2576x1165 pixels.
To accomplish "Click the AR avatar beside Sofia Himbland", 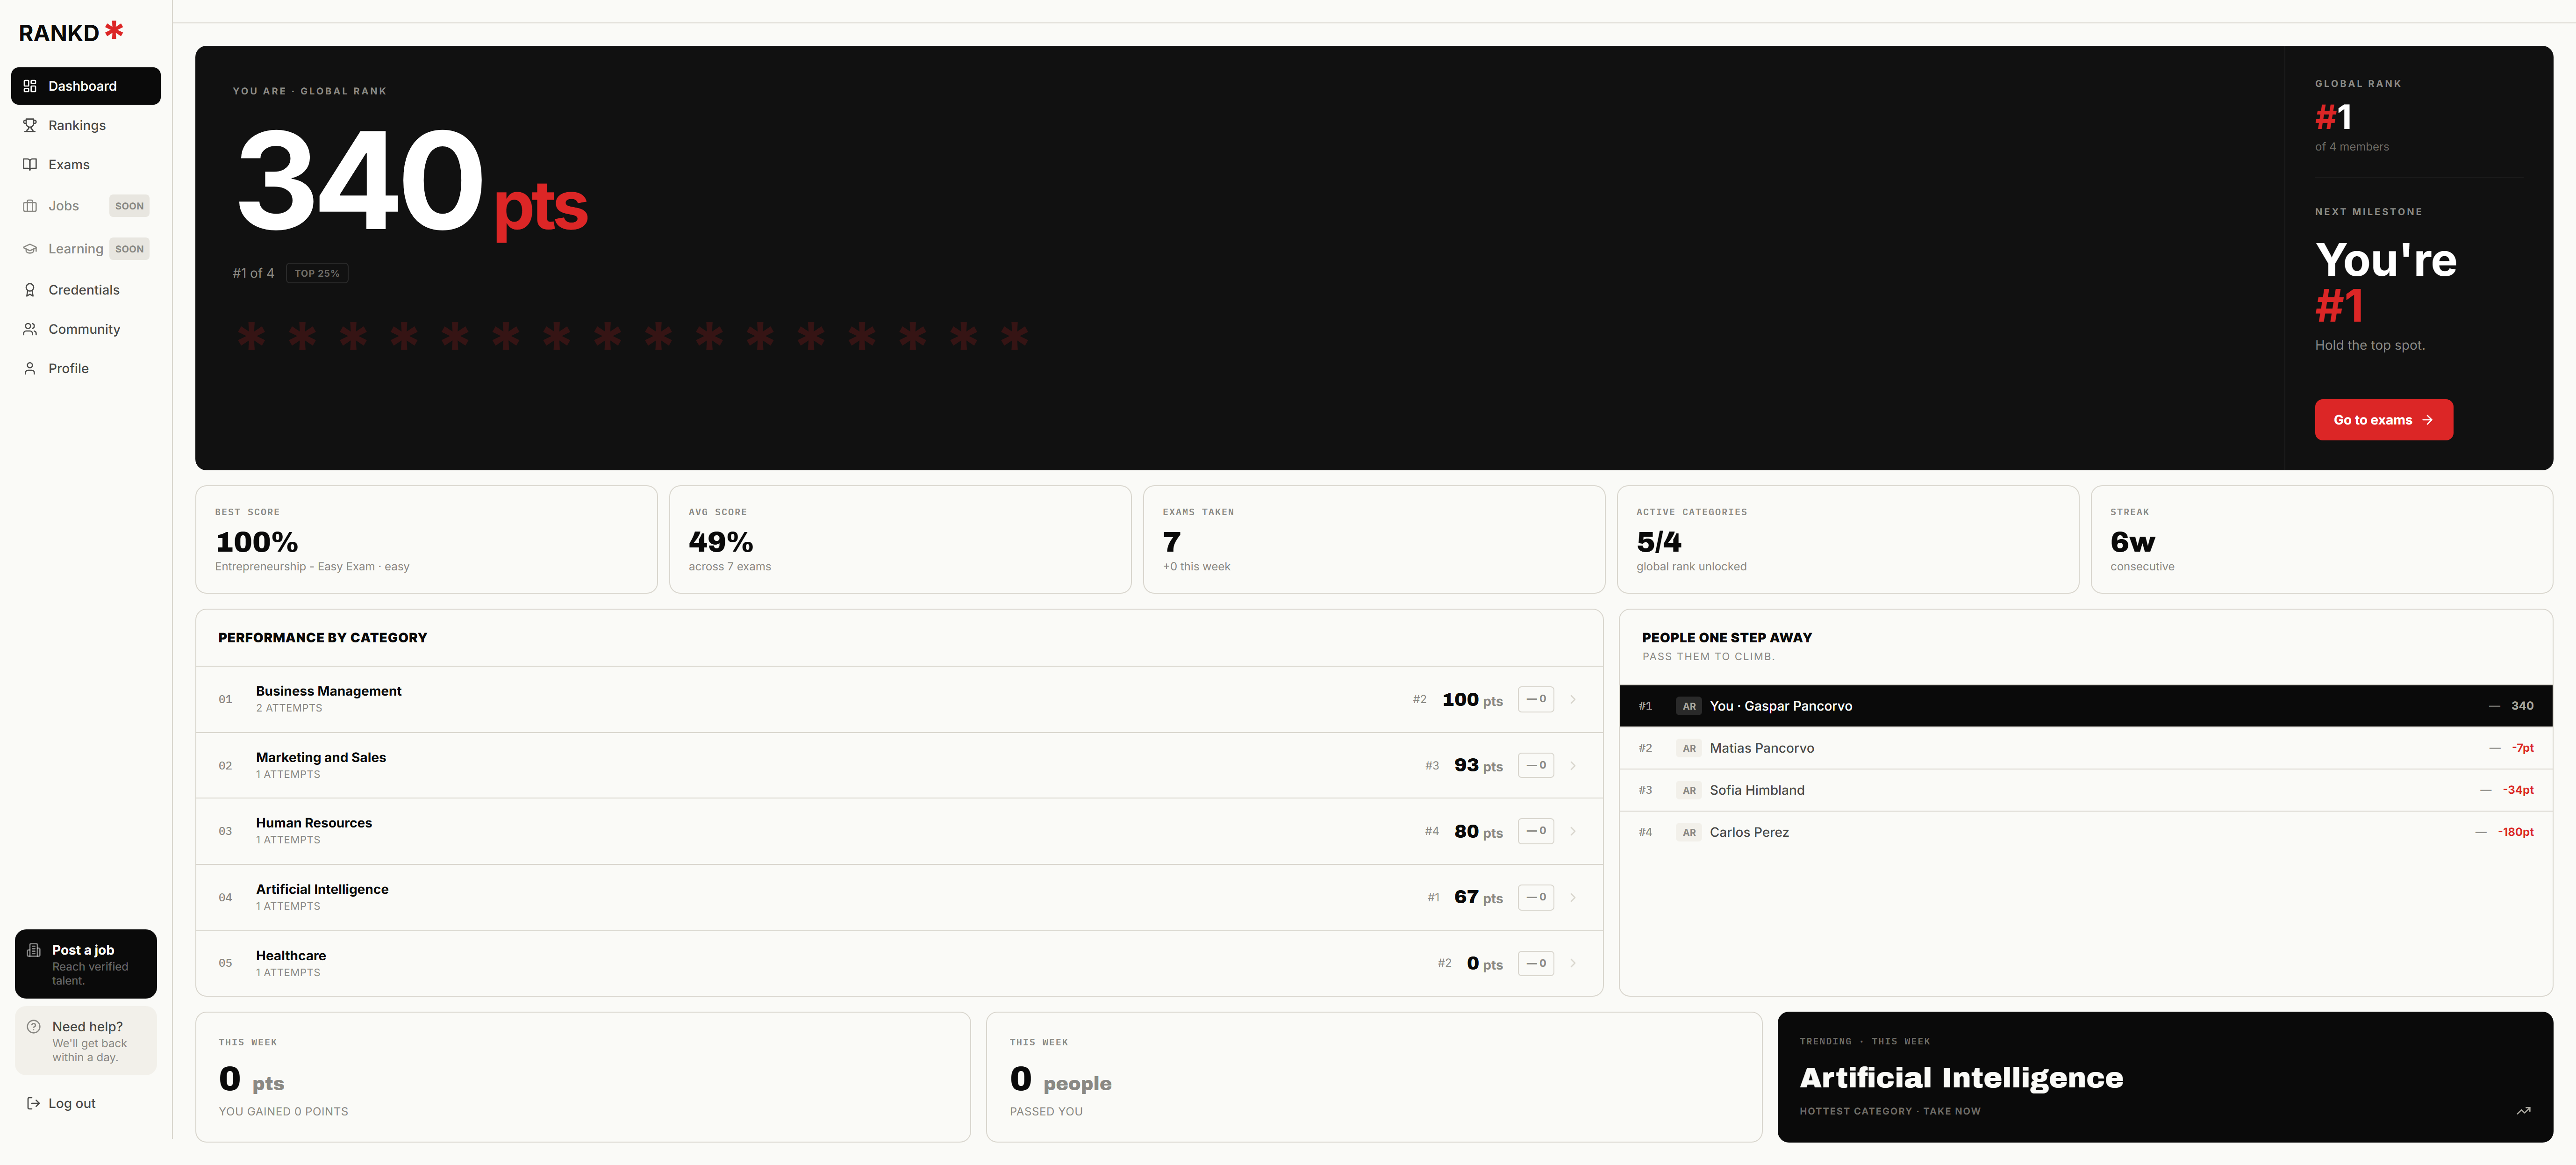I will tap(1689, 790).
